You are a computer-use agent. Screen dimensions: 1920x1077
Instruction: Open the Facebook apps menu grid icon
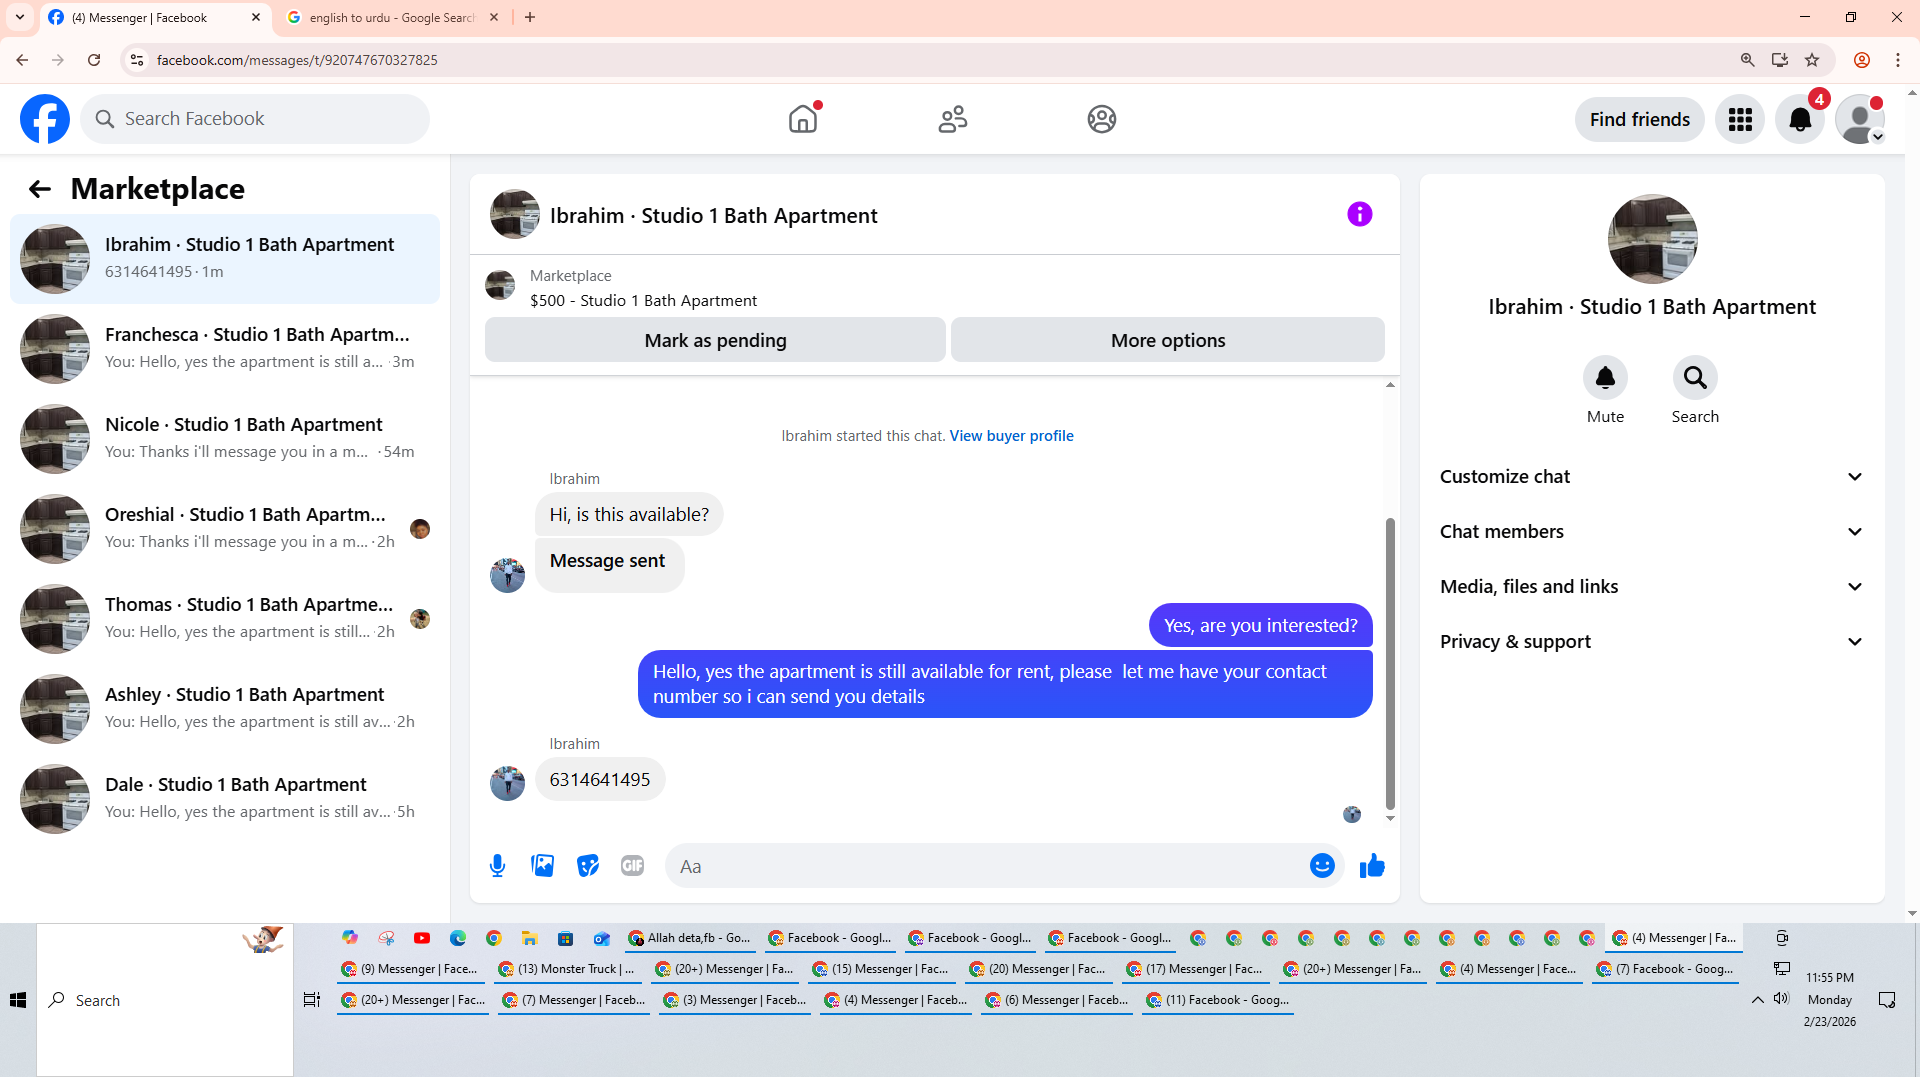[x=1740, y=120]
